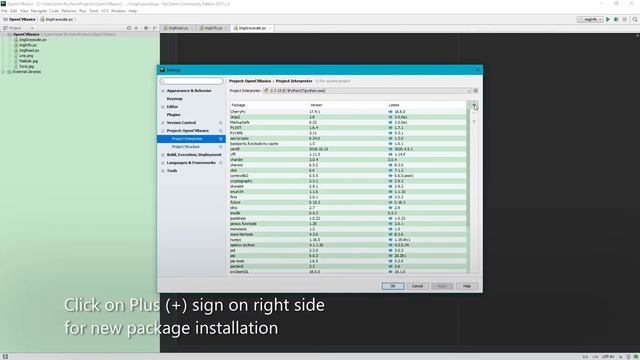This screenshot has height=360, width=640.
Task: Click the tool windows icon in the status bar corner
Action: click(5, 356)
